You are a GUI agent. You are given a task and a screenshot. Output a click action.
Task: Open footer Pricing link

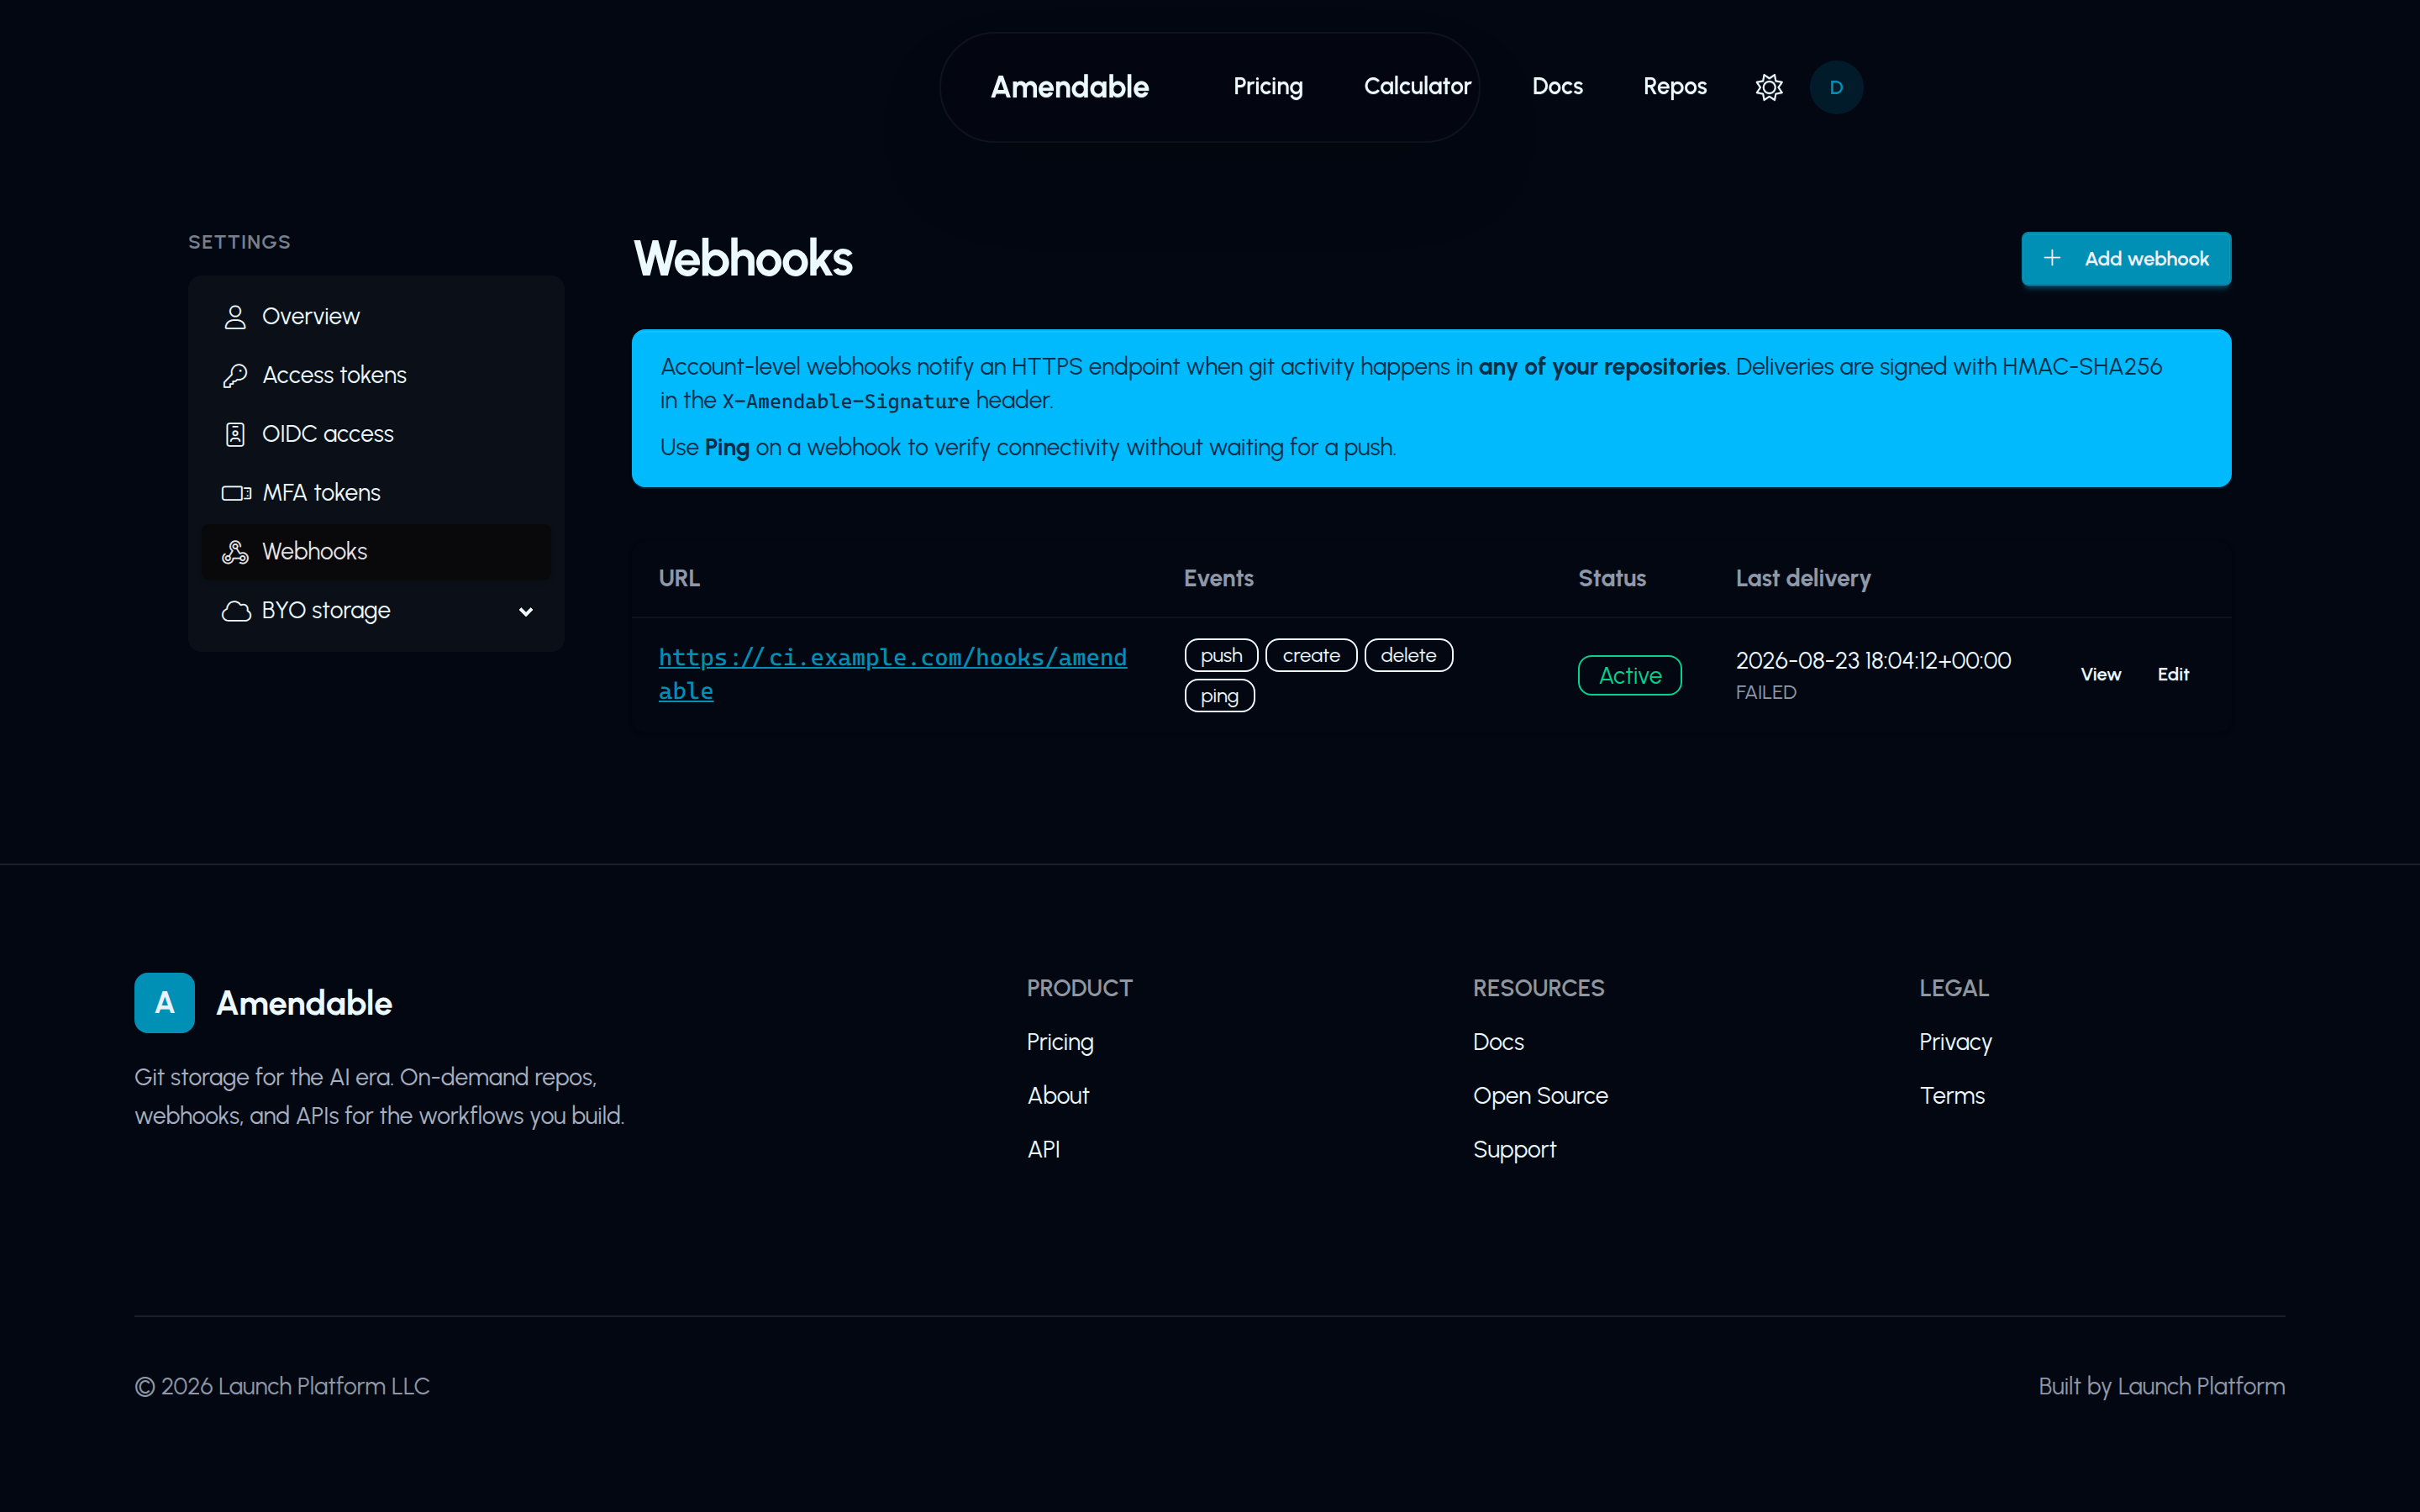(x=1060, y=1042)
